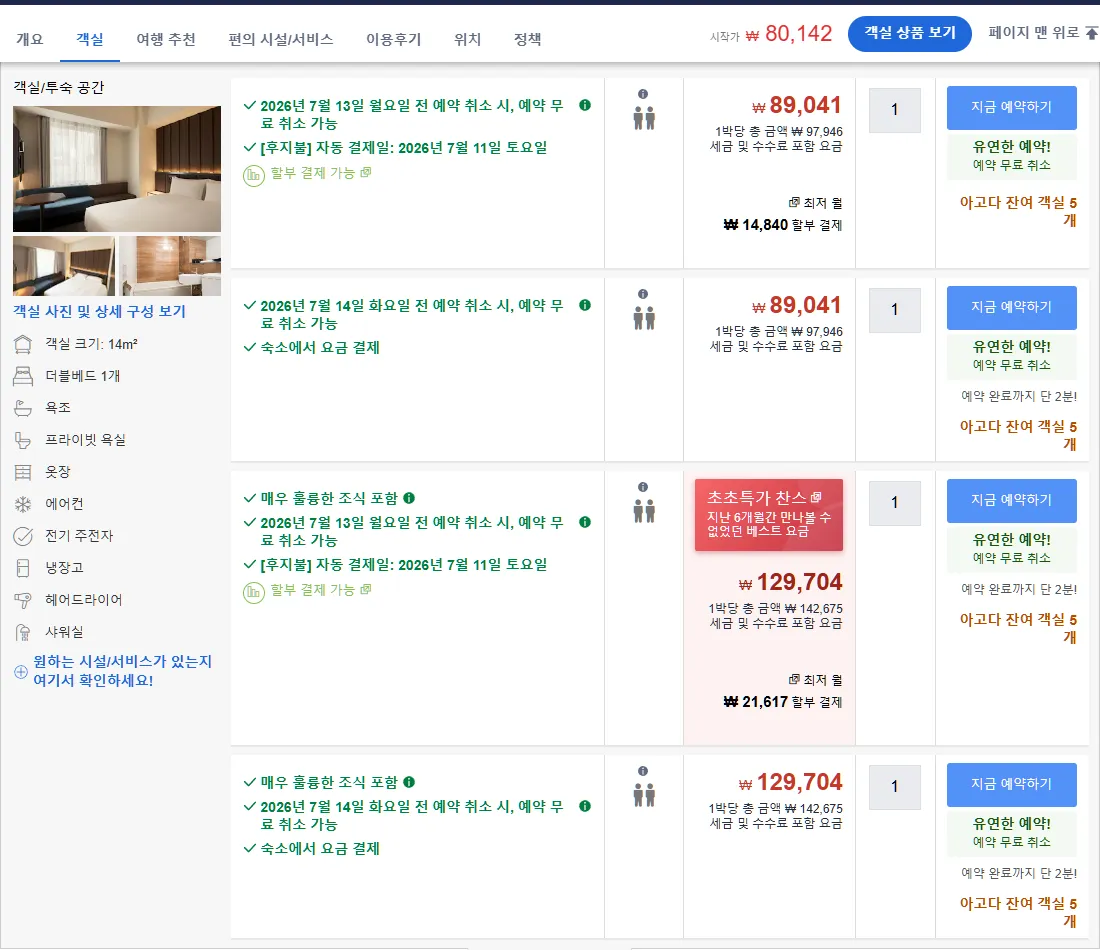Open room quantity dropdown for 129,704 special offer
This screenshot has width=1100, height=950.
point(894,503)
